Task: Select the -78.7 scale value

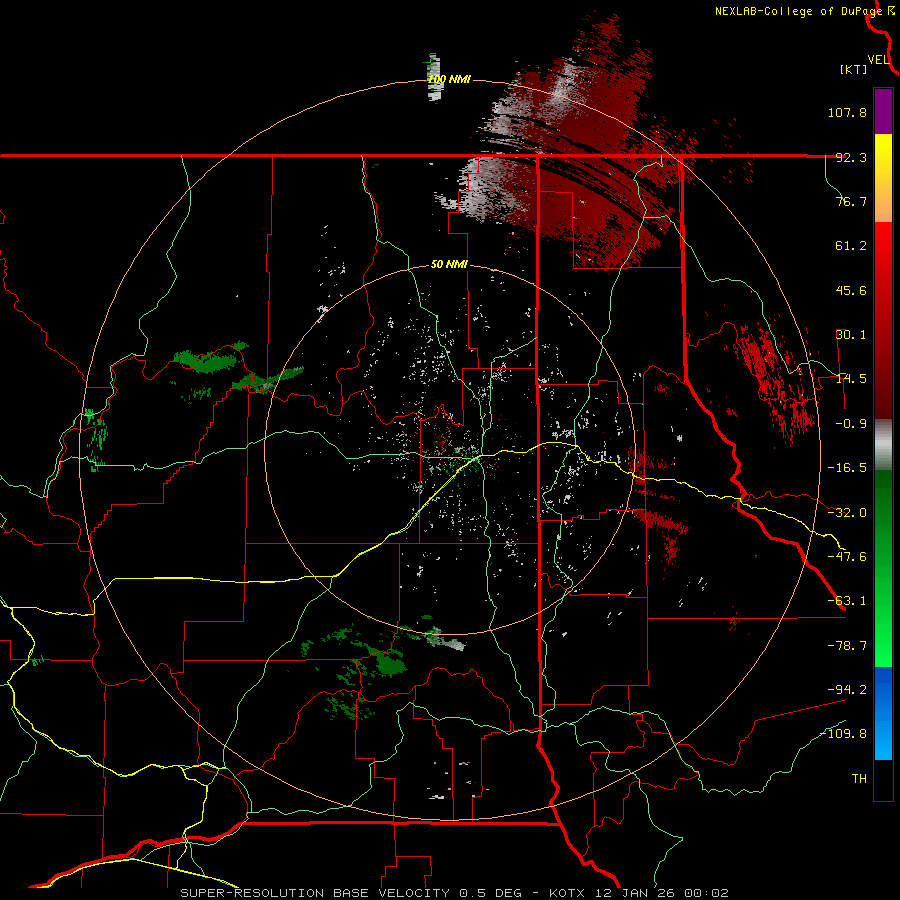Action: [x=847, y=646]
